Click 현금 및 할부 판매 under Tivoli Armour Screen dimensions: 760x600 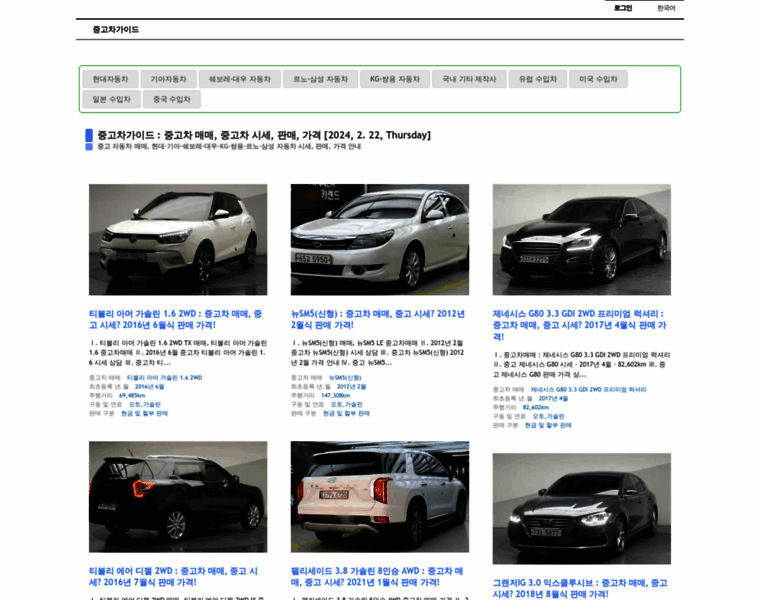coord(144,413)
